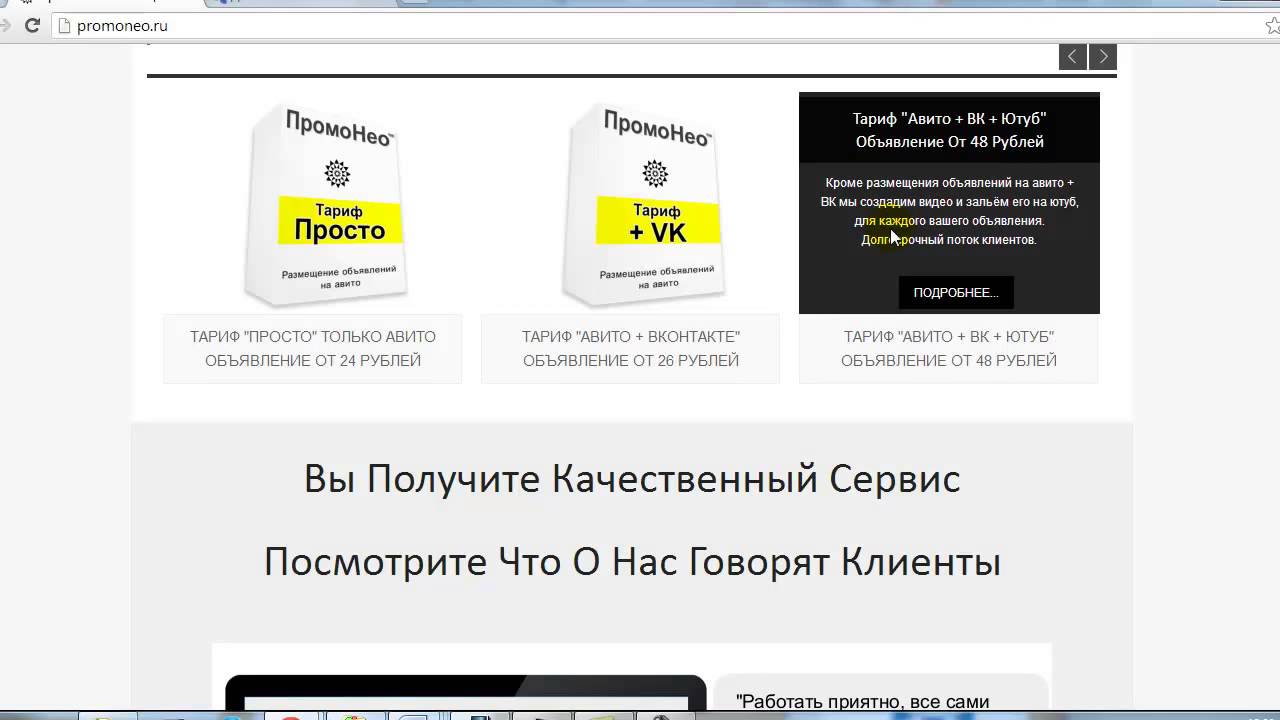Click the promoneo.ru address bar

640,26
